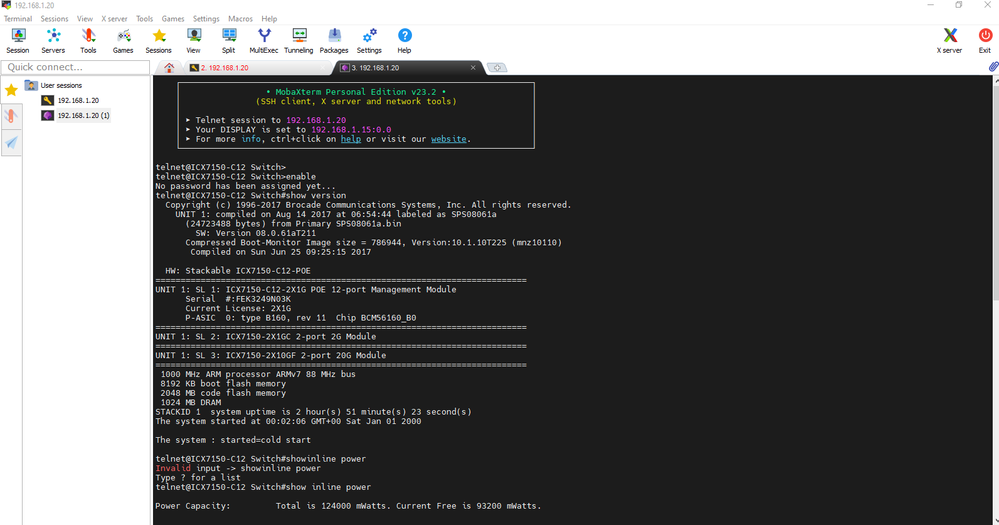Open the paper-plane Macros sidebar tab
The image size is (999, 525).
tap(11, 143)
